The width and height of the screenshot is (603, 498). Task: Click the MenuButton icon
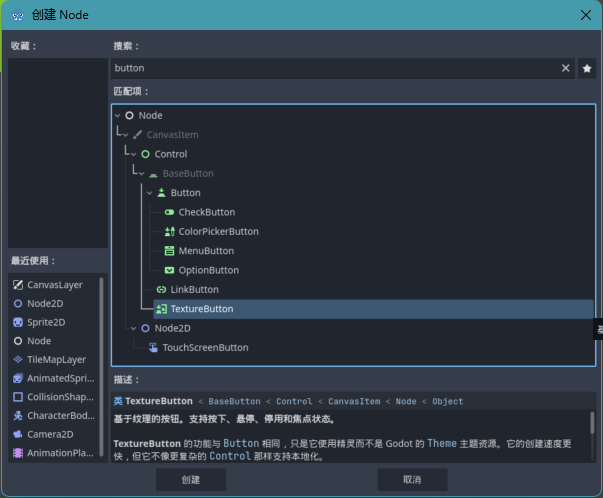169,251
